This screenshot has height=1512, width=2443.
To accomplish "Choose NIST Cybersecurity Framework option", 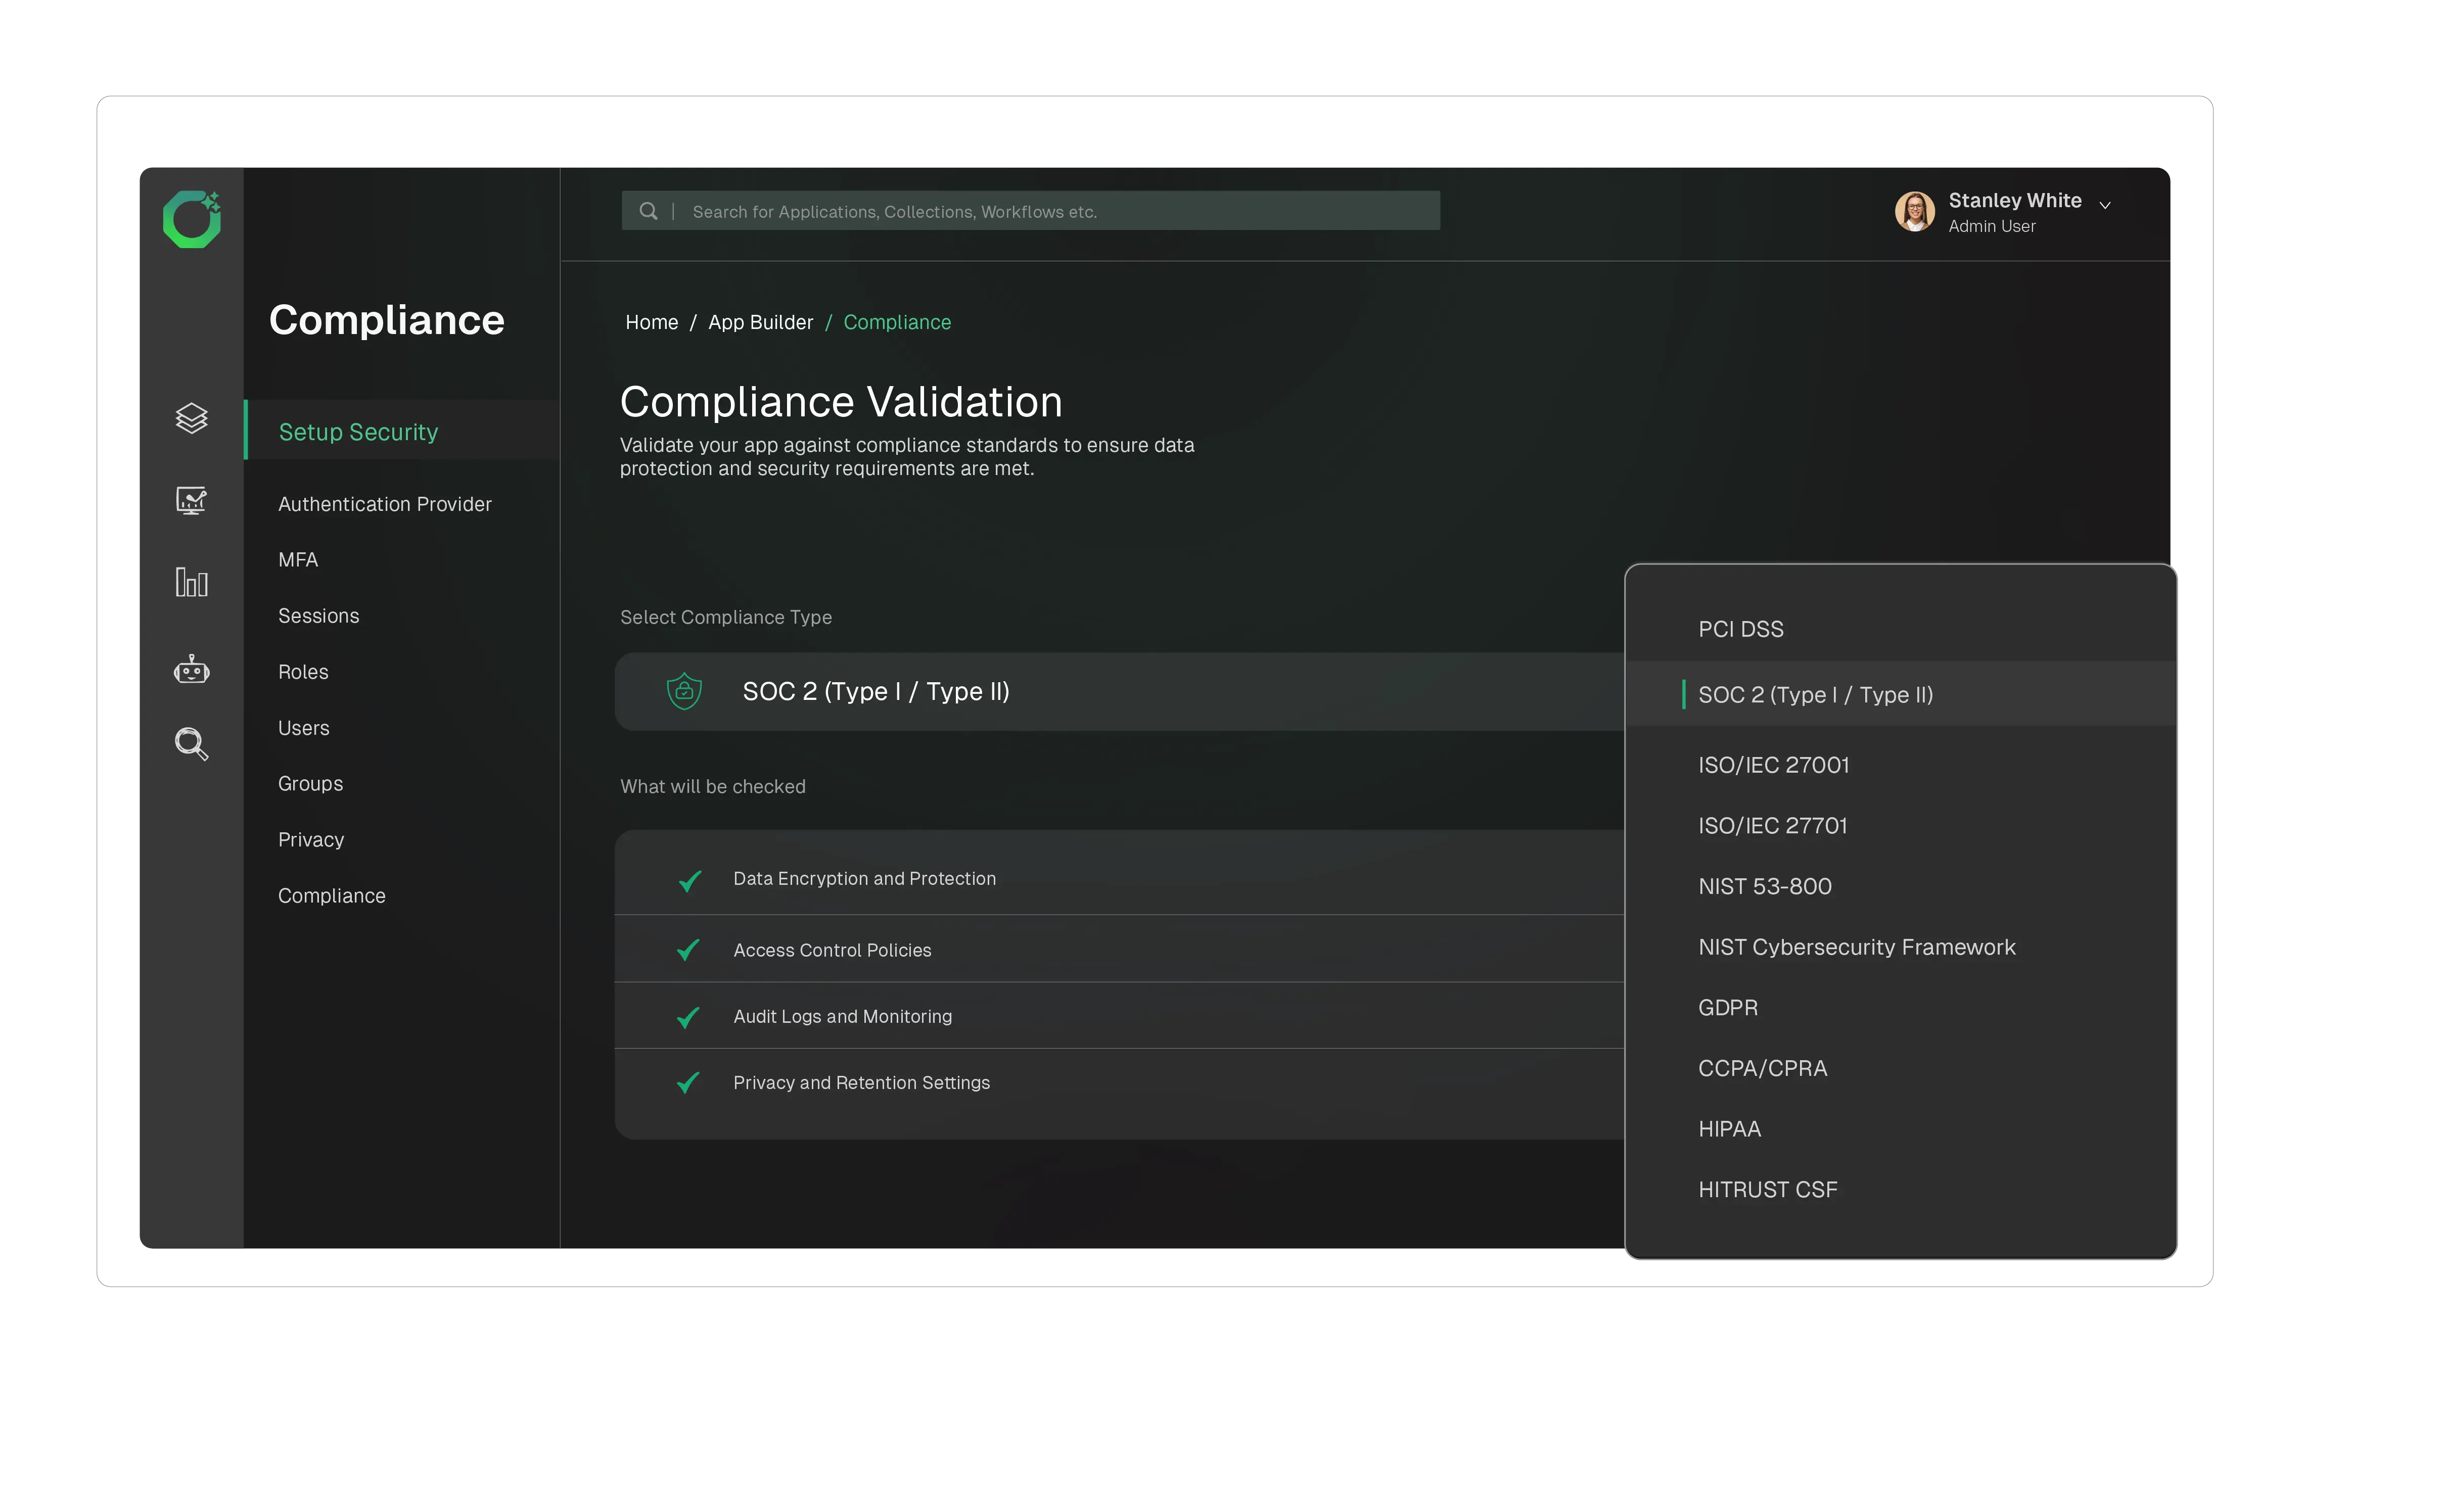I will point(1856,947).
